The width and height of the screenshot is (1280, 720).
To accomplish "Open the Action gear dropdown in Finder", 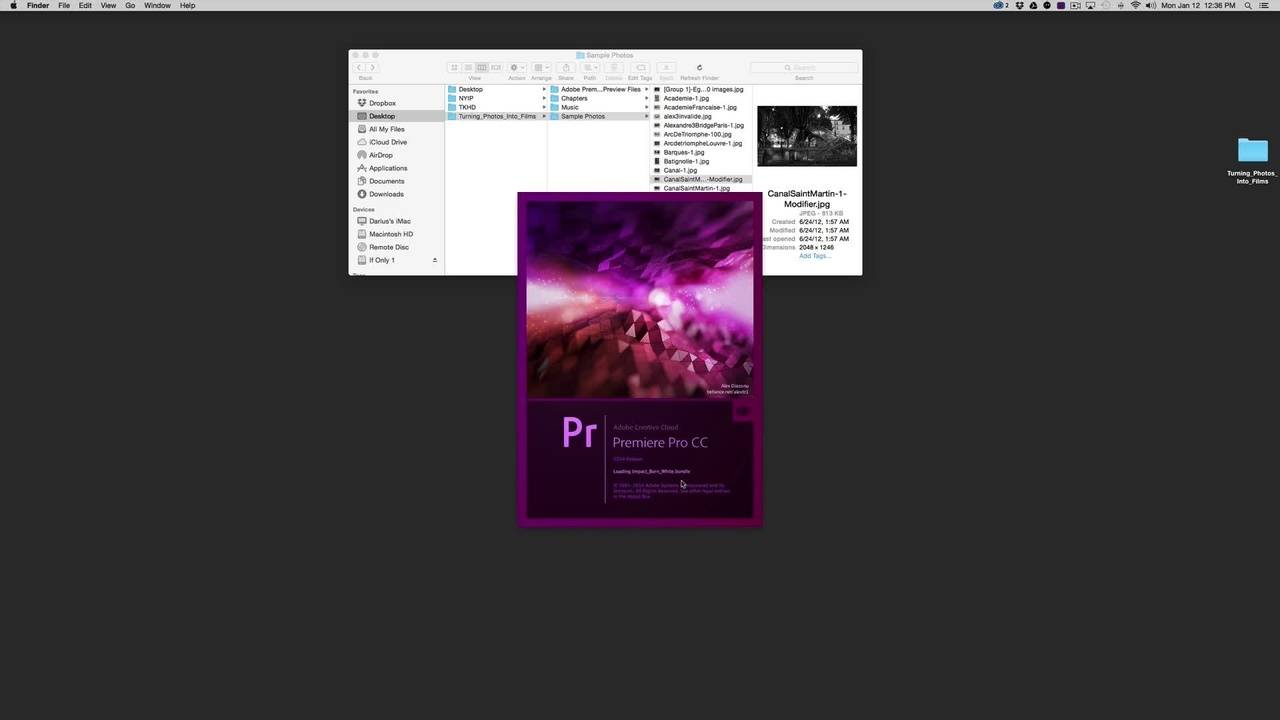I will click(x=516, y=68).
